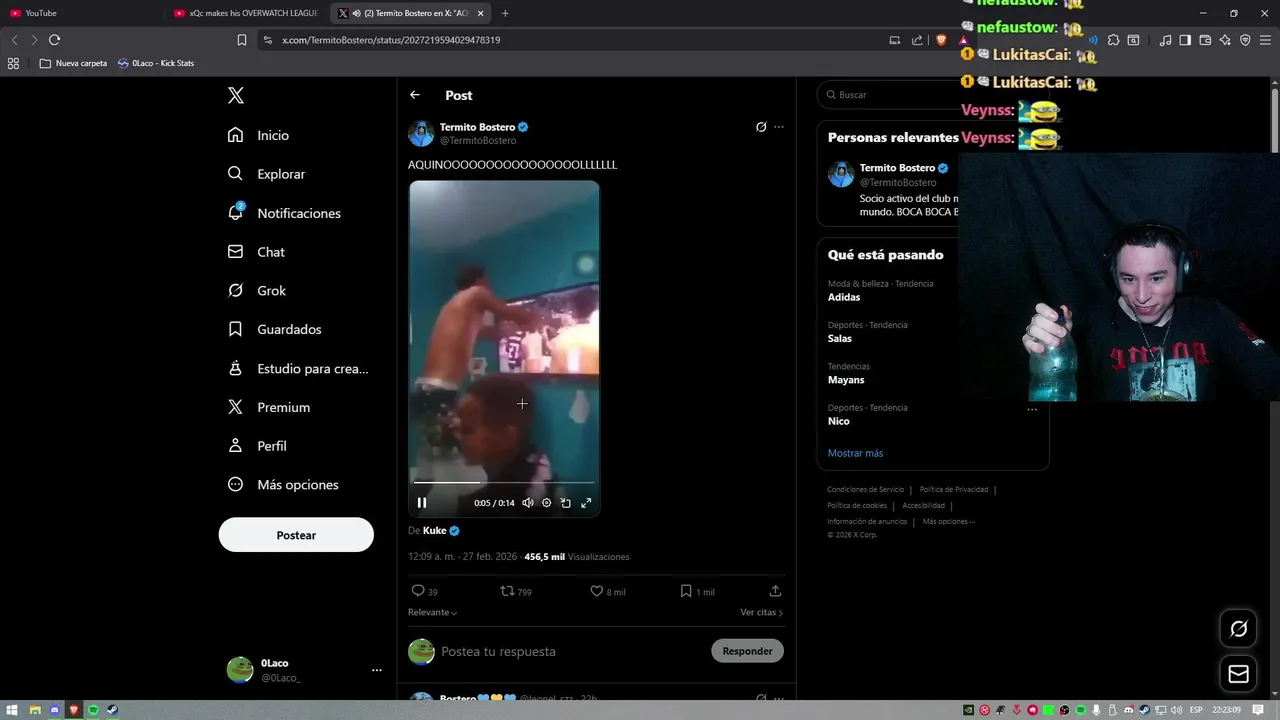Viewport: 1280px width, 720px height.
Task: Open Discord from taskbar
Action: (54, 710)
